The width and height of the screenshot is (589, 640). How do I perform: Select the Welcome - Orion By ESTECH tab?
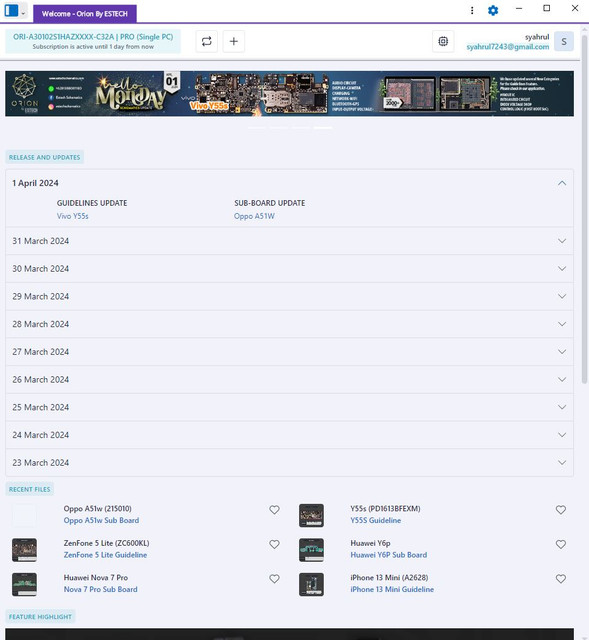coord(85,14)
